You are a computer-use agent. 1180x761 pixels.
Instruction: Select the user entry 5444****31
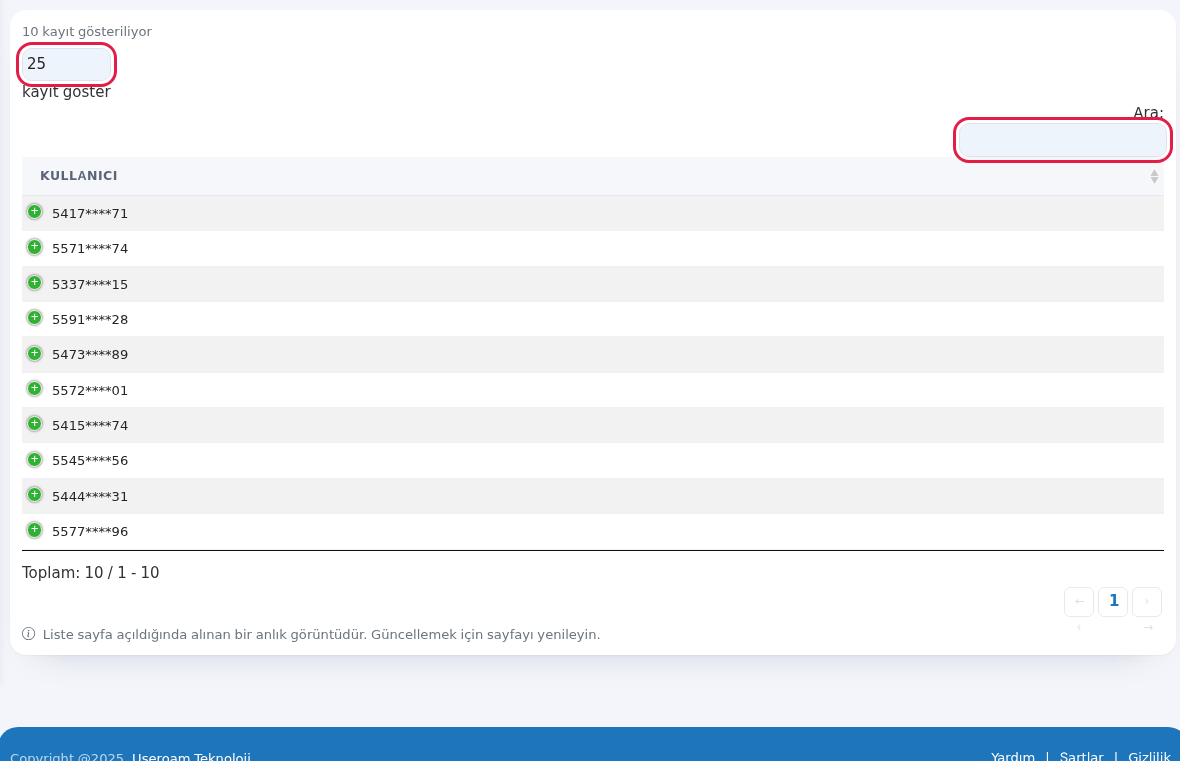(x=90, y=497)
